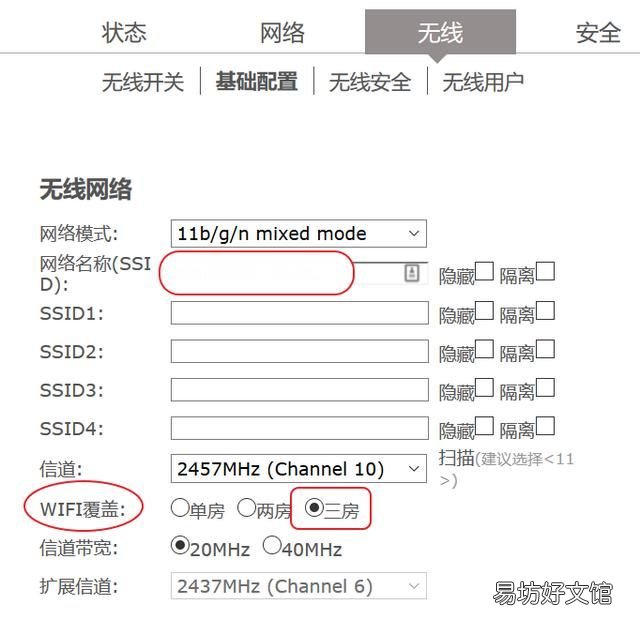Viewport: 640px width, 625px height.
Task: Click the SSID3 input field
Action: [x=300, y=389]
